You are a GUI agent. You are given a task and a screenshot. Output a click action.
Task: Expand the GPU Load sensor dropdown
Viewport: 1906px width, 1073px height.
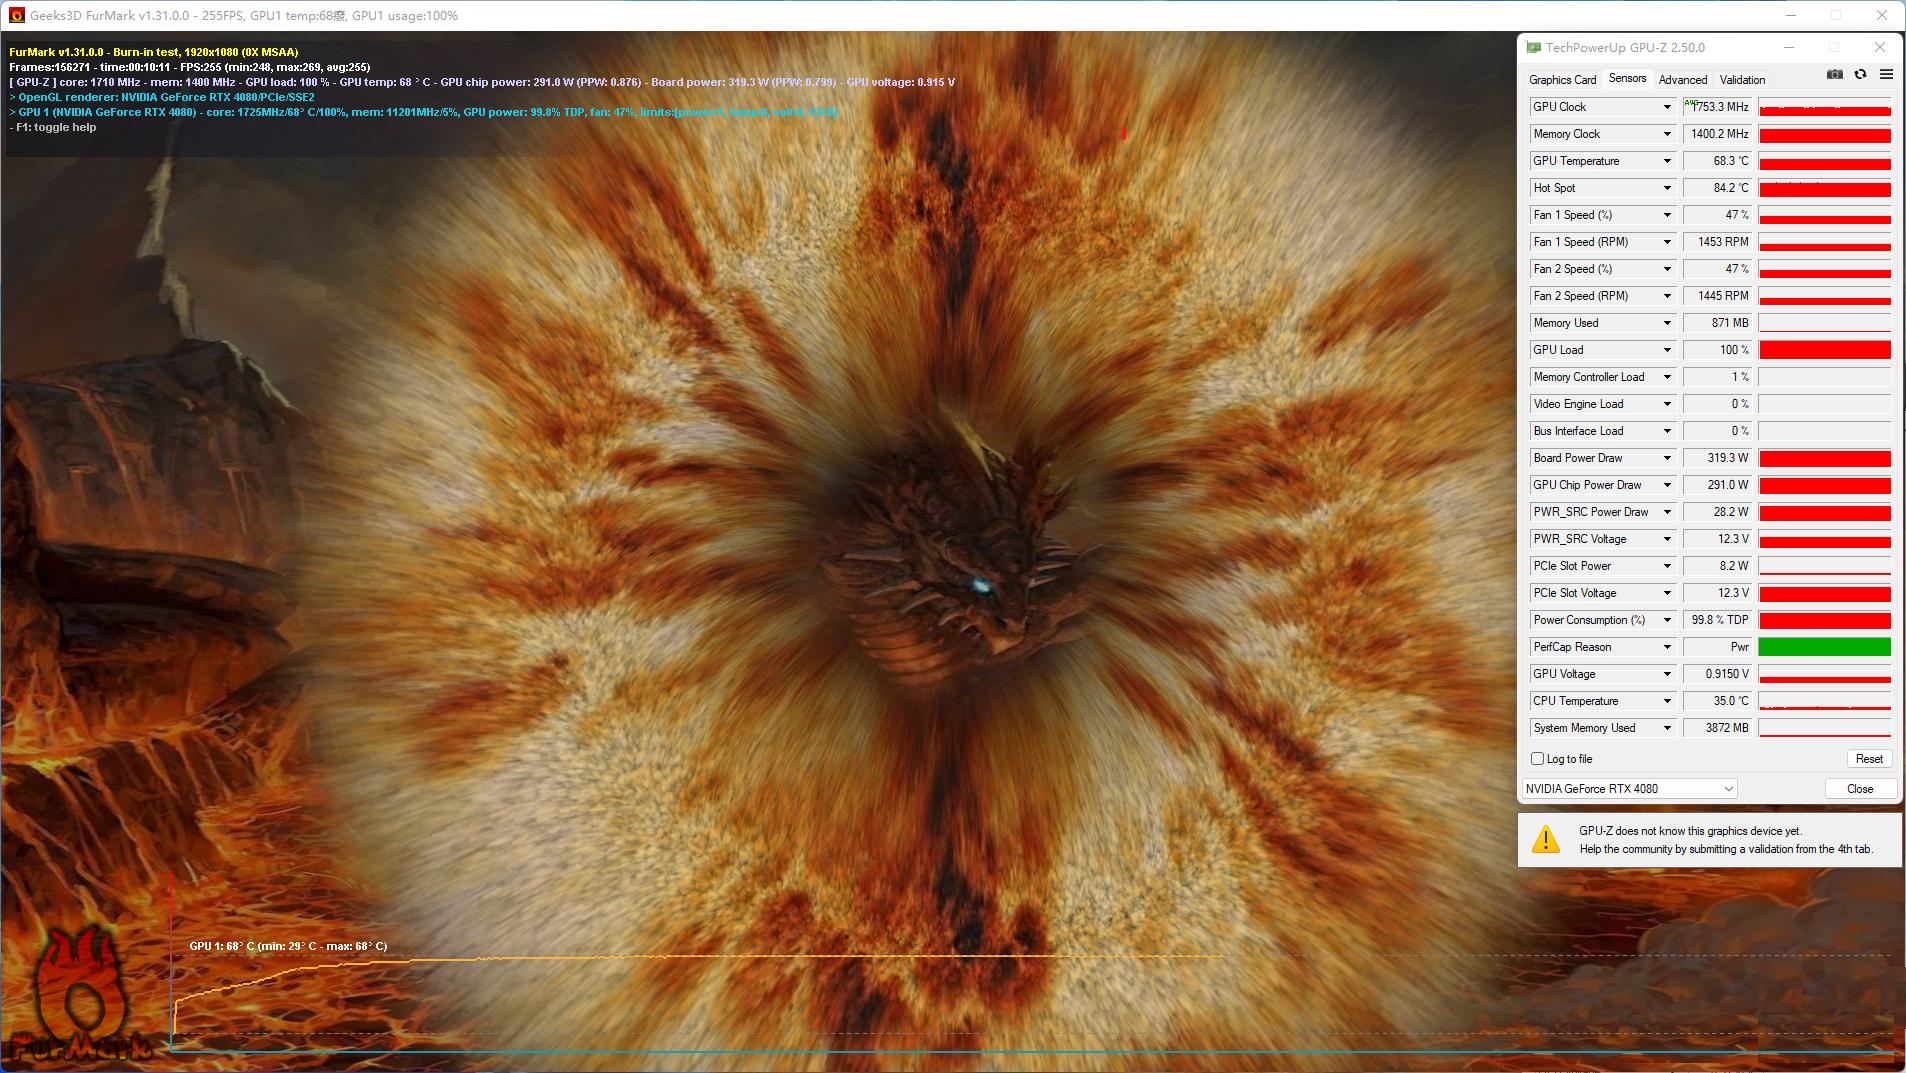(x=1667, y=350)
